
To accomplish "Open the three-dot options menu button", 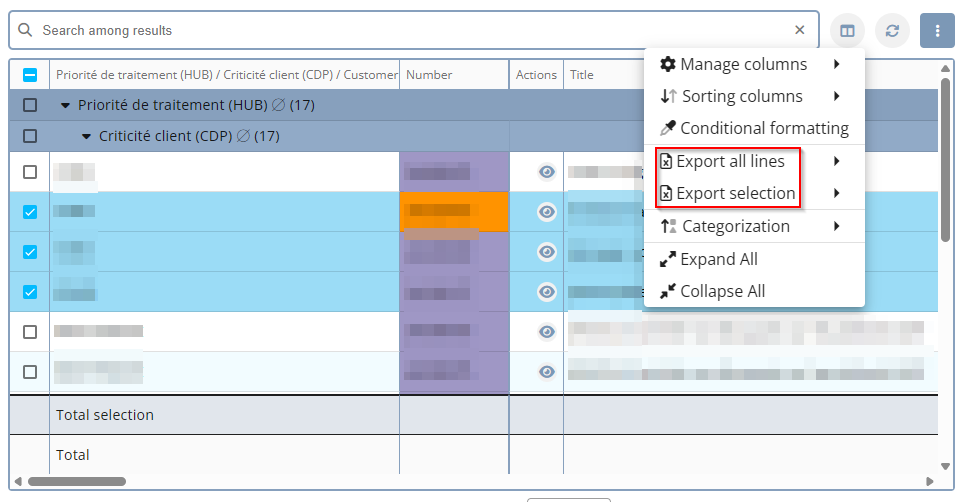I will pos(937,31).
